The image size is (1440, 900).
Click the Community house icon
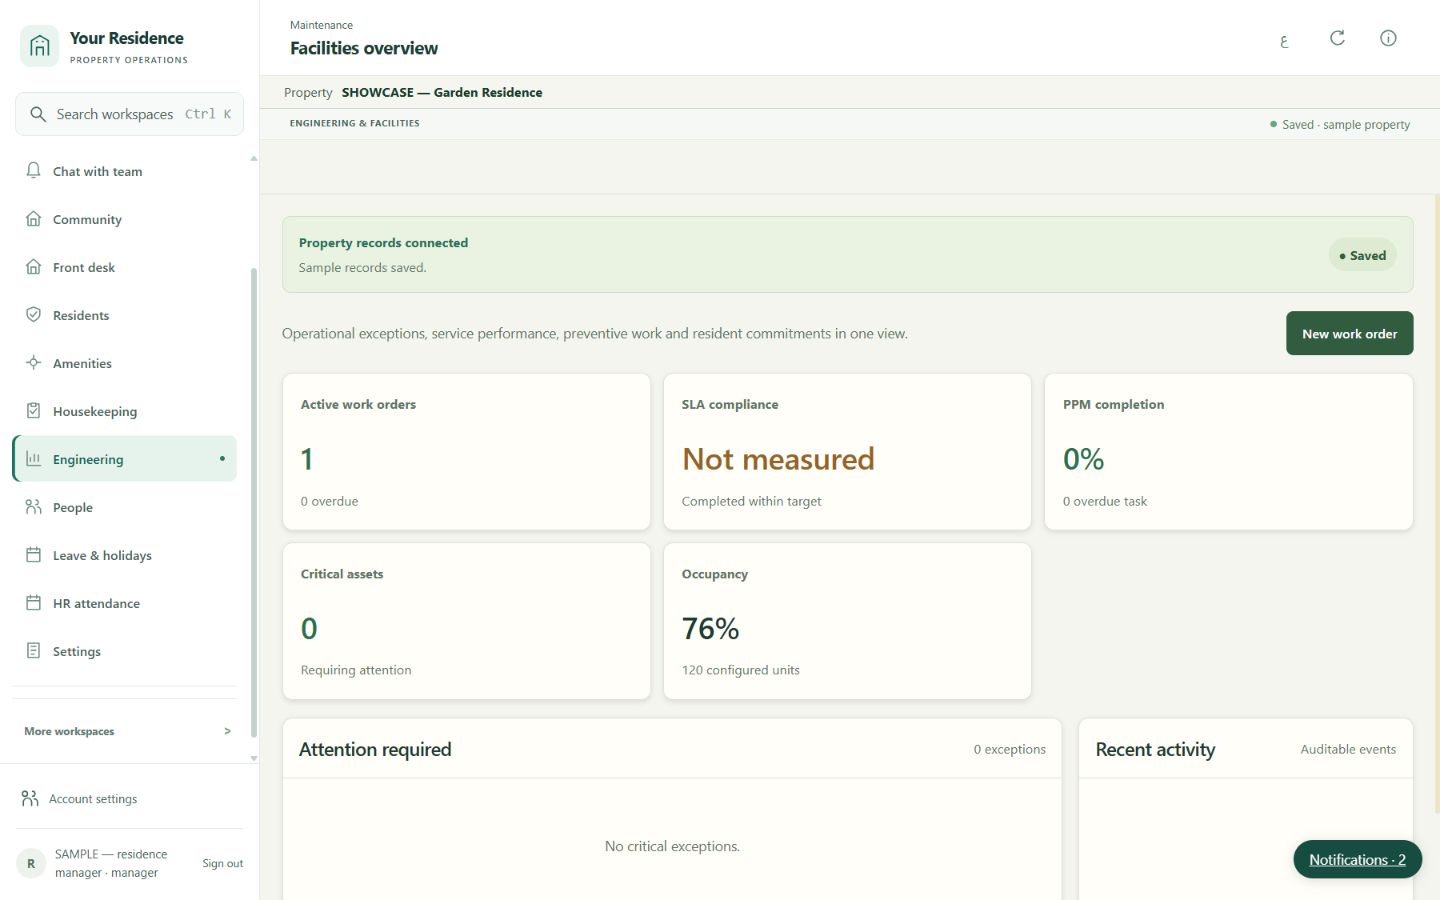pyautogui.click(x=33, y=219)
